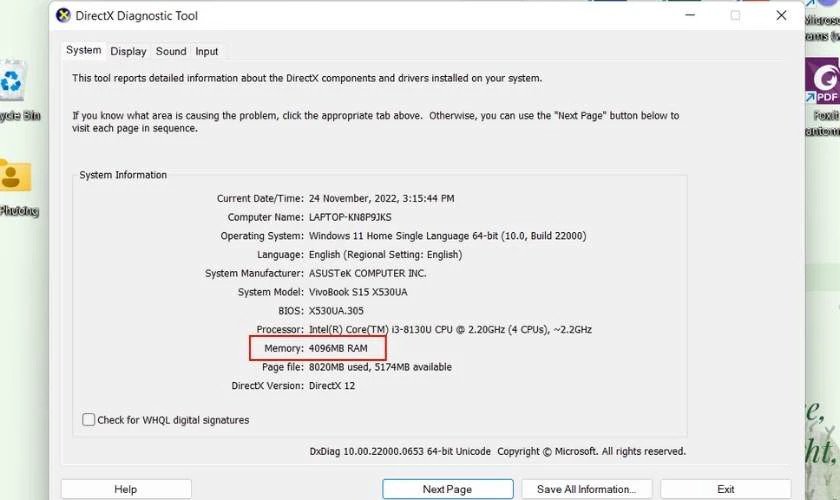Switch to the Display tab
The image size is (840, 500).
pos(129,51)
